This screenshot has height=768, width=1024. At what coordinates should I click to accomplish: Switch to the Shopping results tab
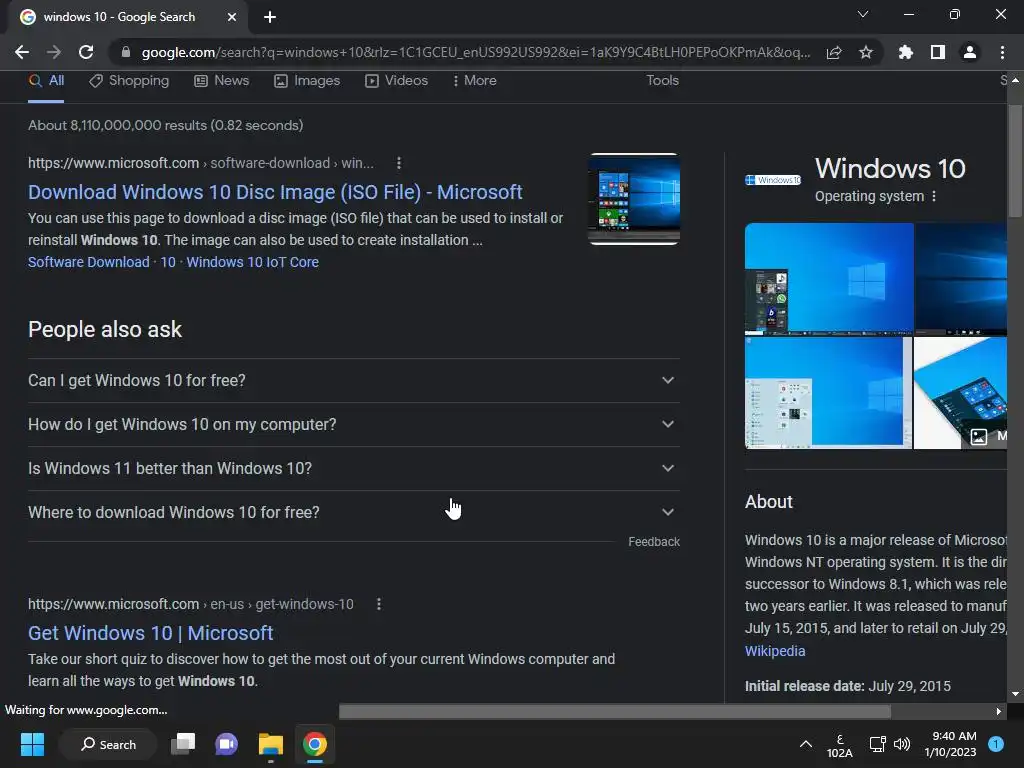pyautogui.click(x=129, y=80)
